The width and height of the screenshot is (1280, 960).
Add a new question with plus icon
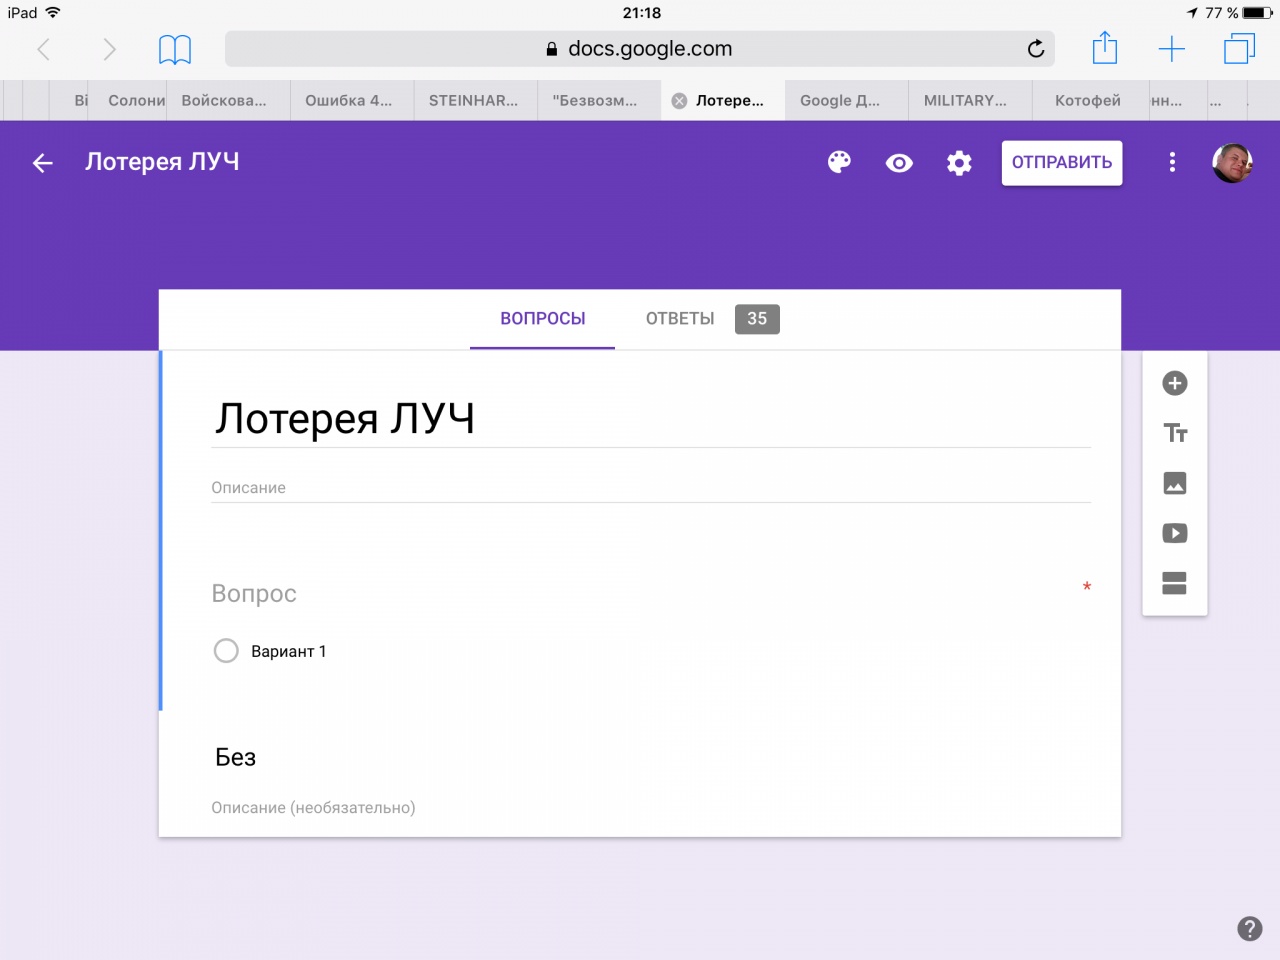click(x=1175, y=383)
